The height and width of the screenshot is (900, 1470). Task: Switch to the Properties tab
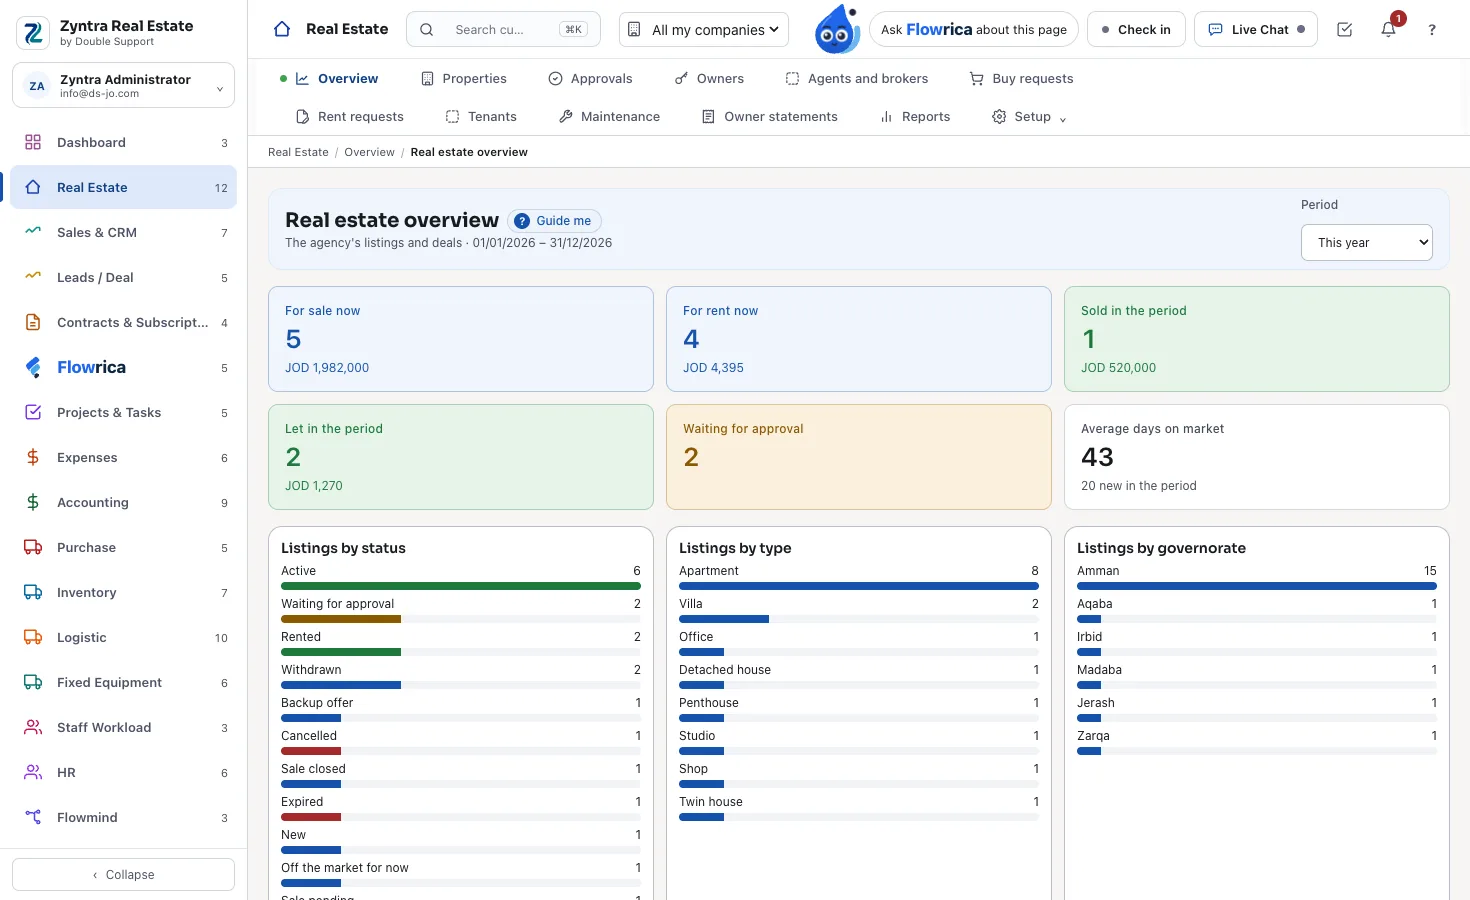464,79
